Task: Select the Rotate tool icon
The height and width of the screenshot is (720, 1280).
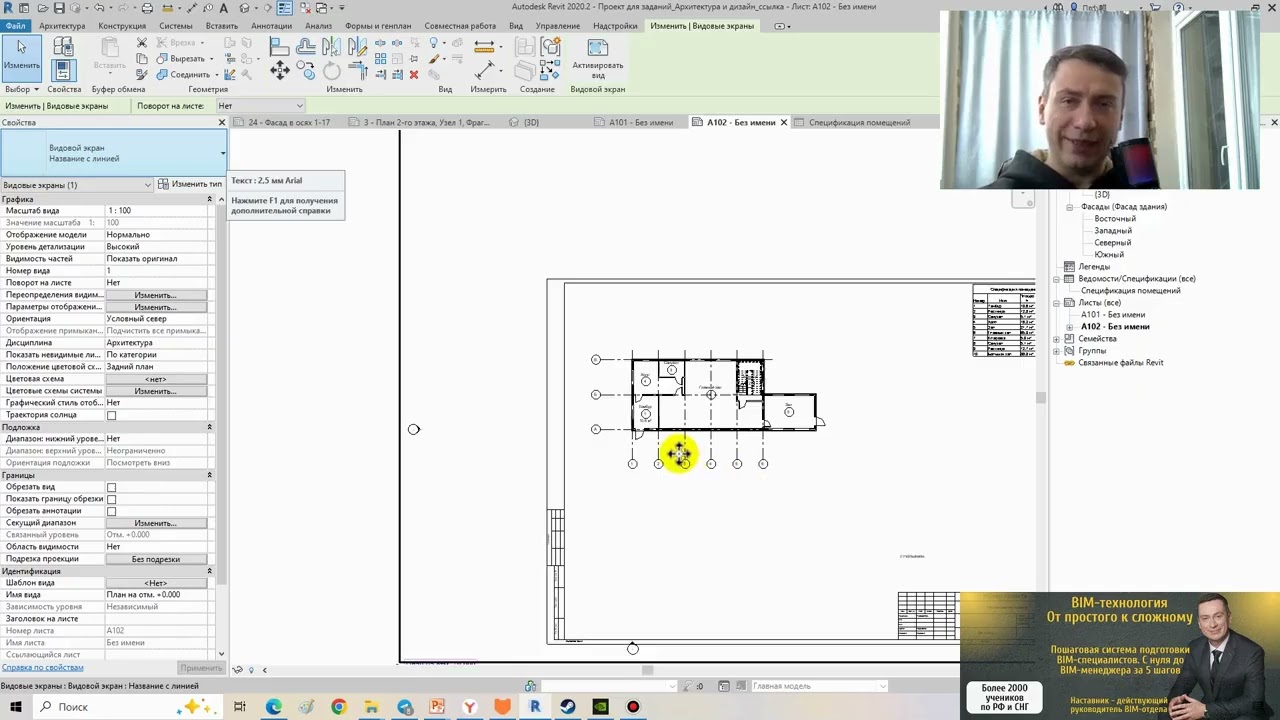Action: pos(331,70)
